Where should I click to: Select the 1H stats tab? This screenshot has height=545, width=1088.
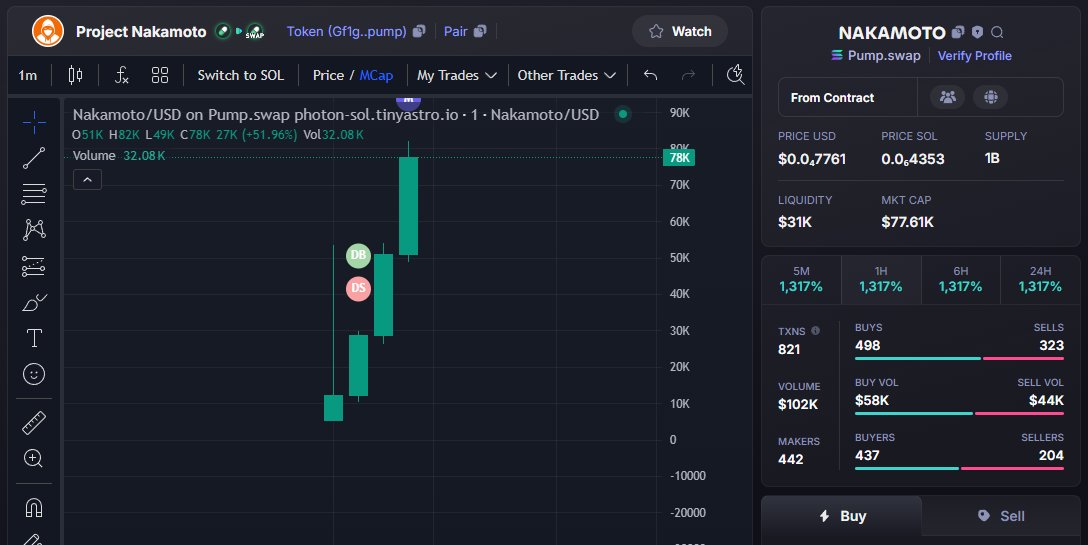tap(881, 279)
